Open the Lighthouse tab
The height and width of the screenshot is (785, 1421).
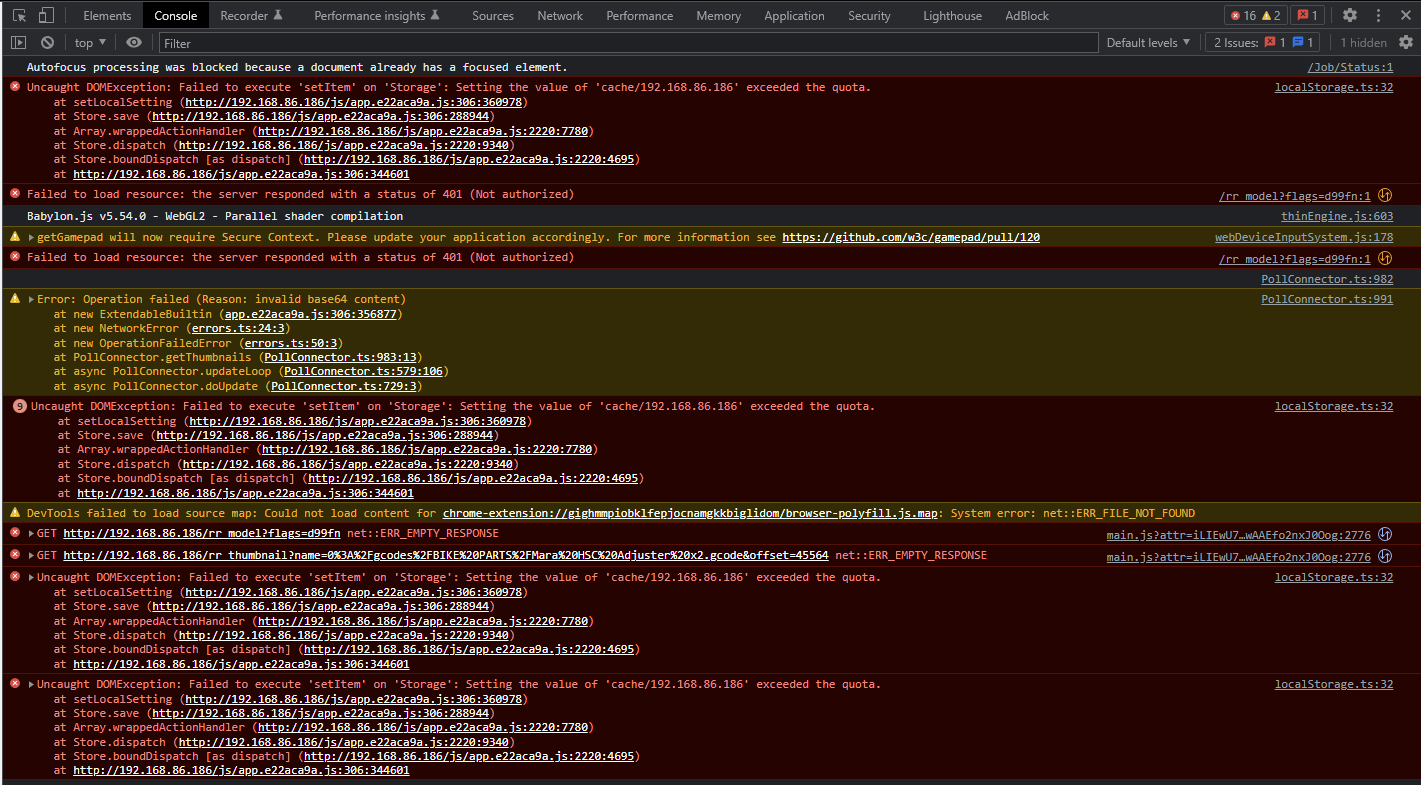coord(952,15)
